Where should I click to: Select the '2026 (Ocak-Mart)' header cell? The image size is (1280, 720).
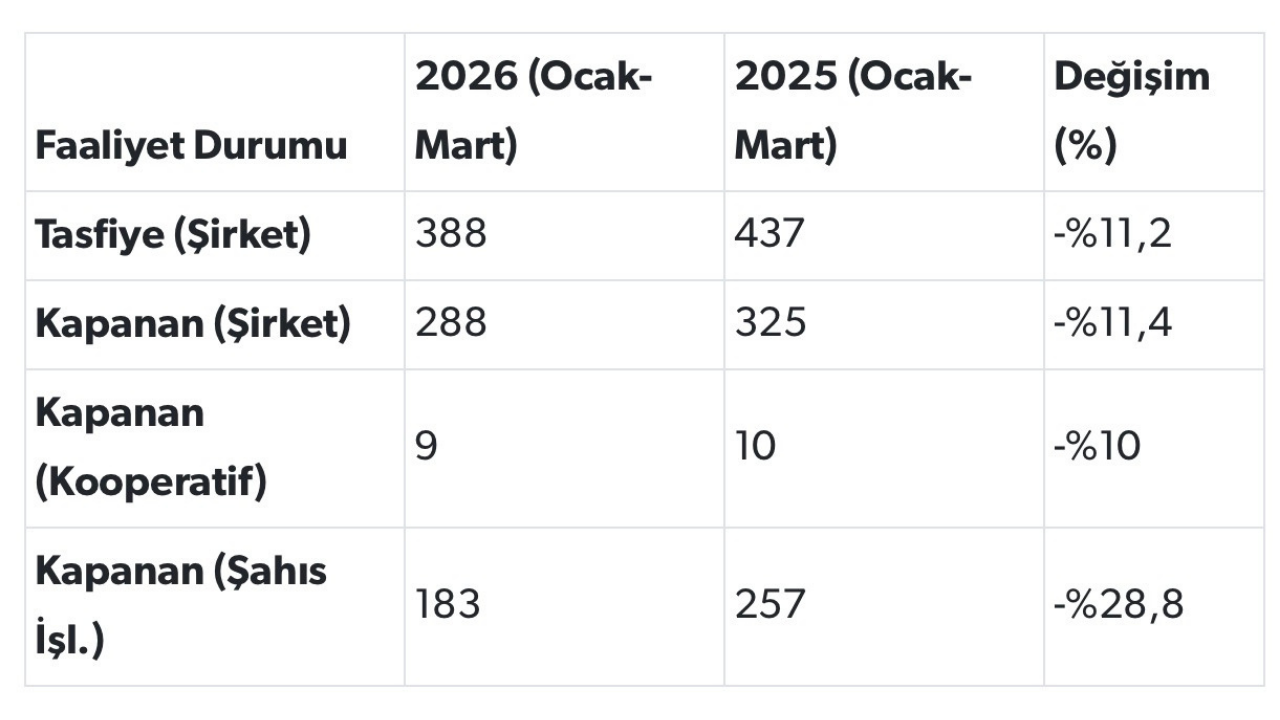pos(533,111)
